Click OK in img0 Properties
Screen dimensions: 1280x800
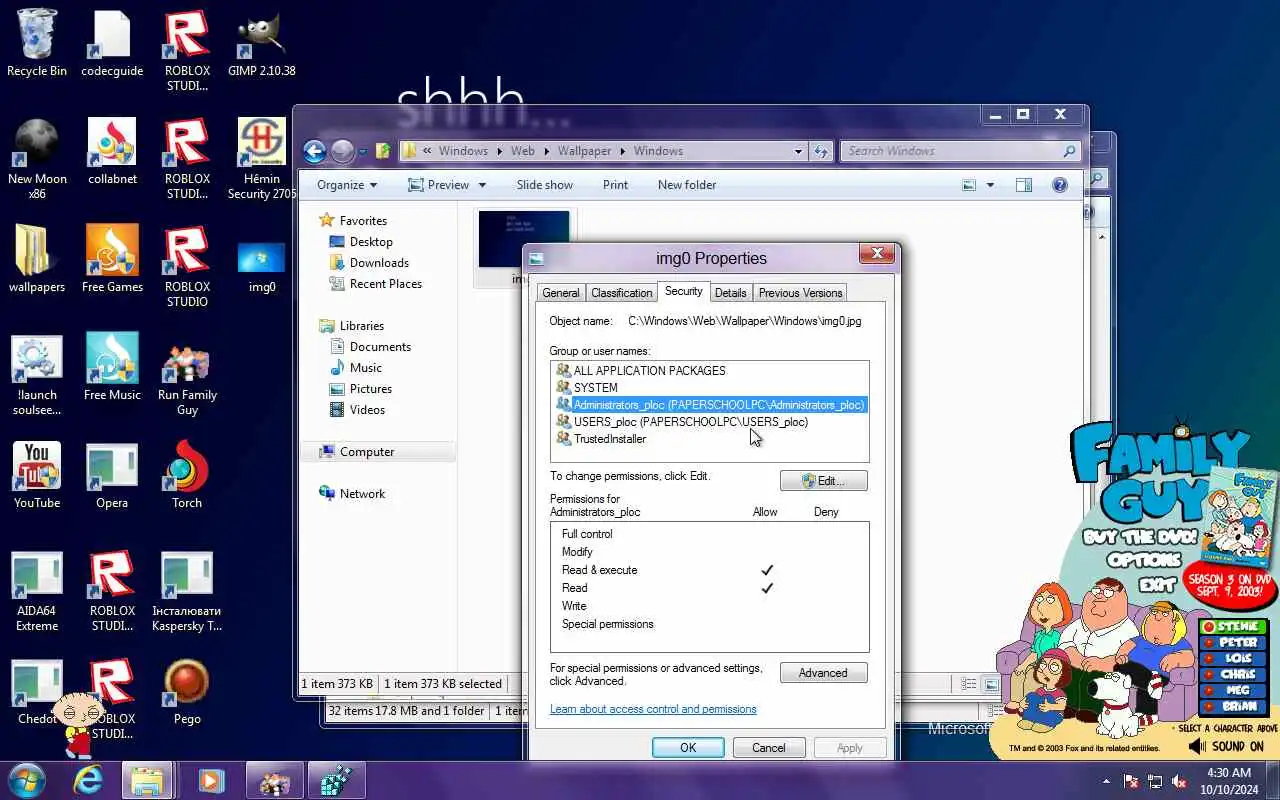[688, 748]
